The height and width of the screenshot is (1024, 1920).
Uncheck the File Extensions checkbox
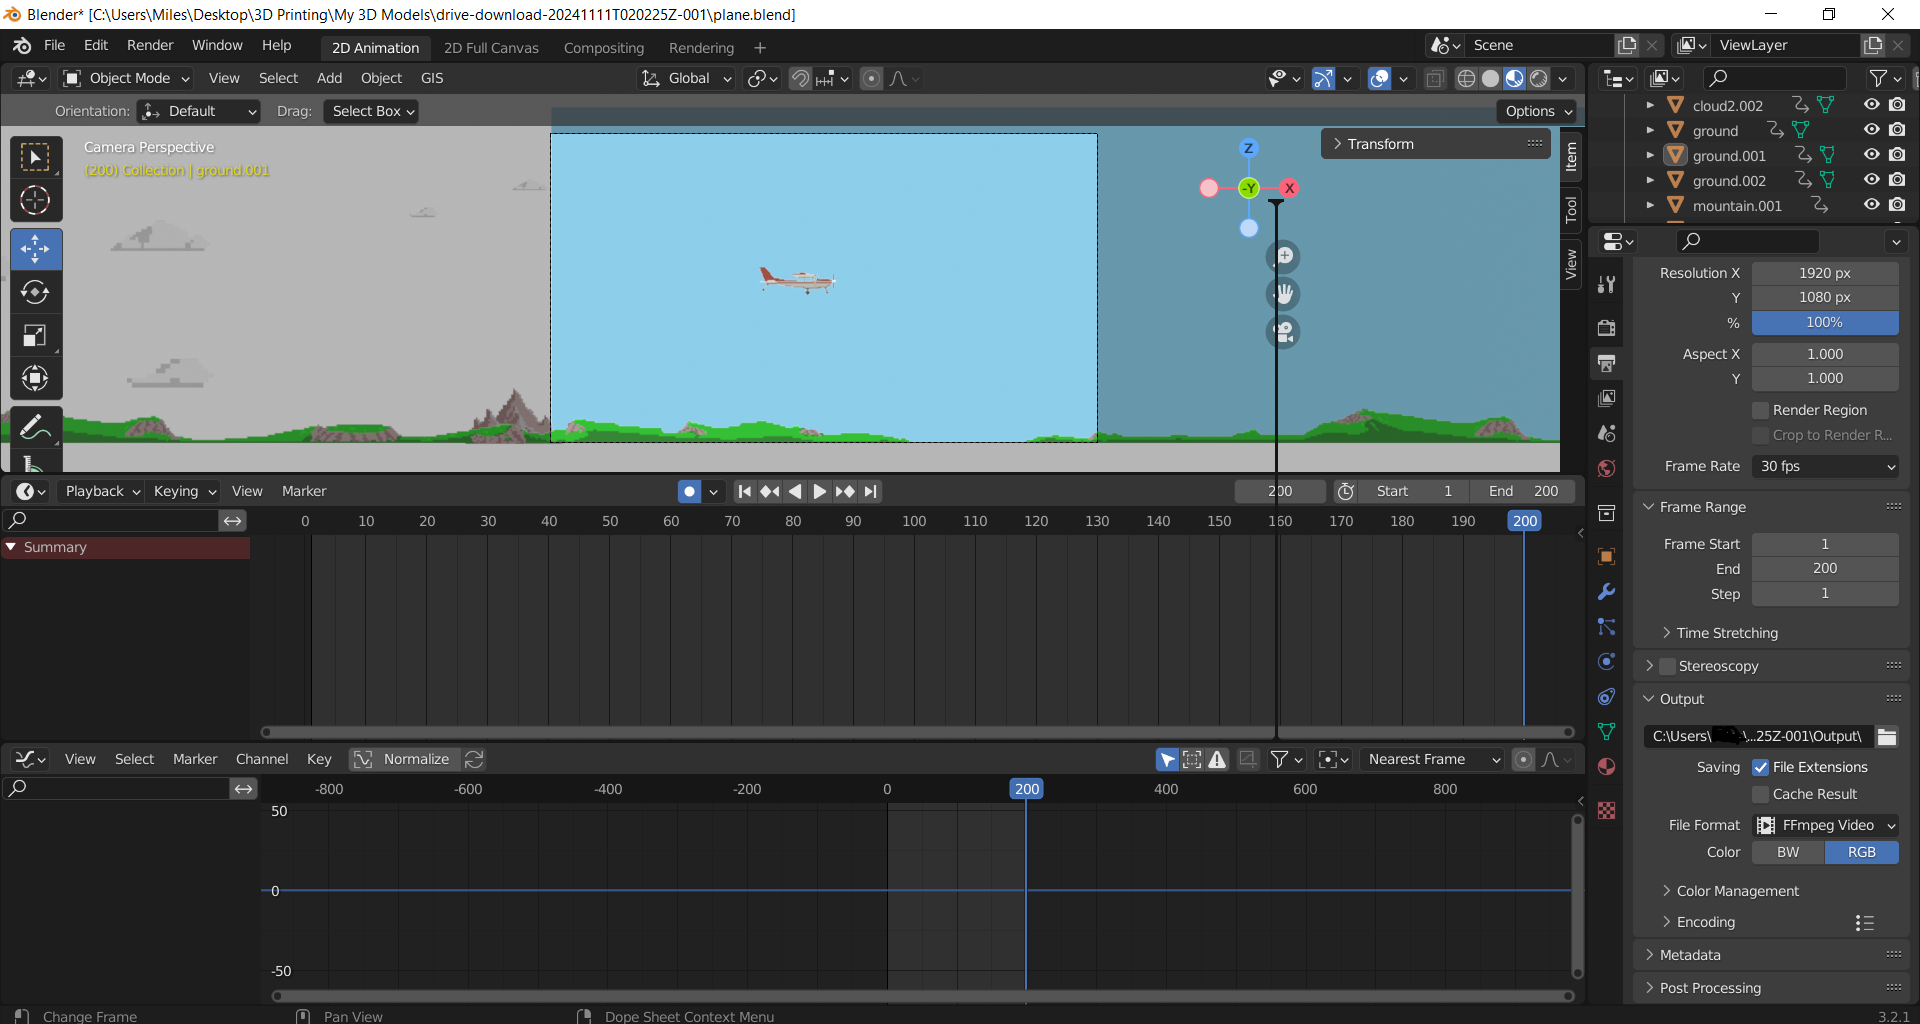pos(1761,767)
